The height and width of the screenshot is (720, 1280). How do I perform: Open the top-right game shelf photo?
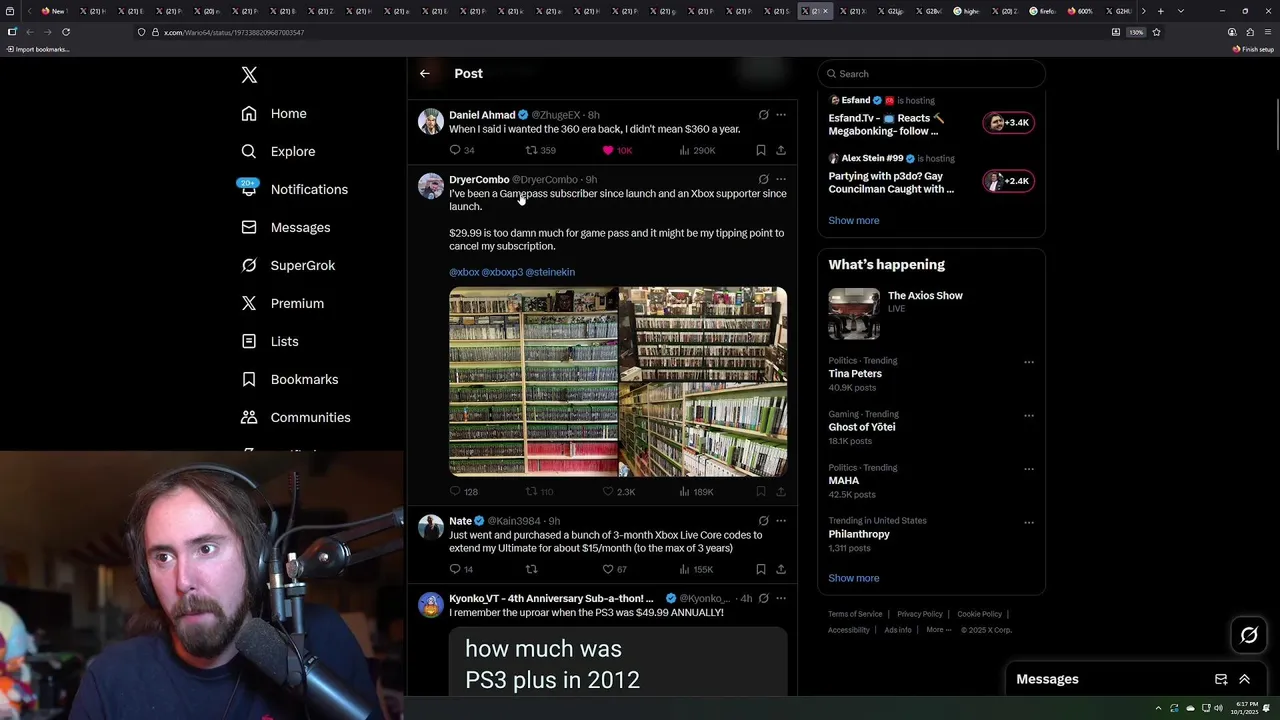point(703,334)
